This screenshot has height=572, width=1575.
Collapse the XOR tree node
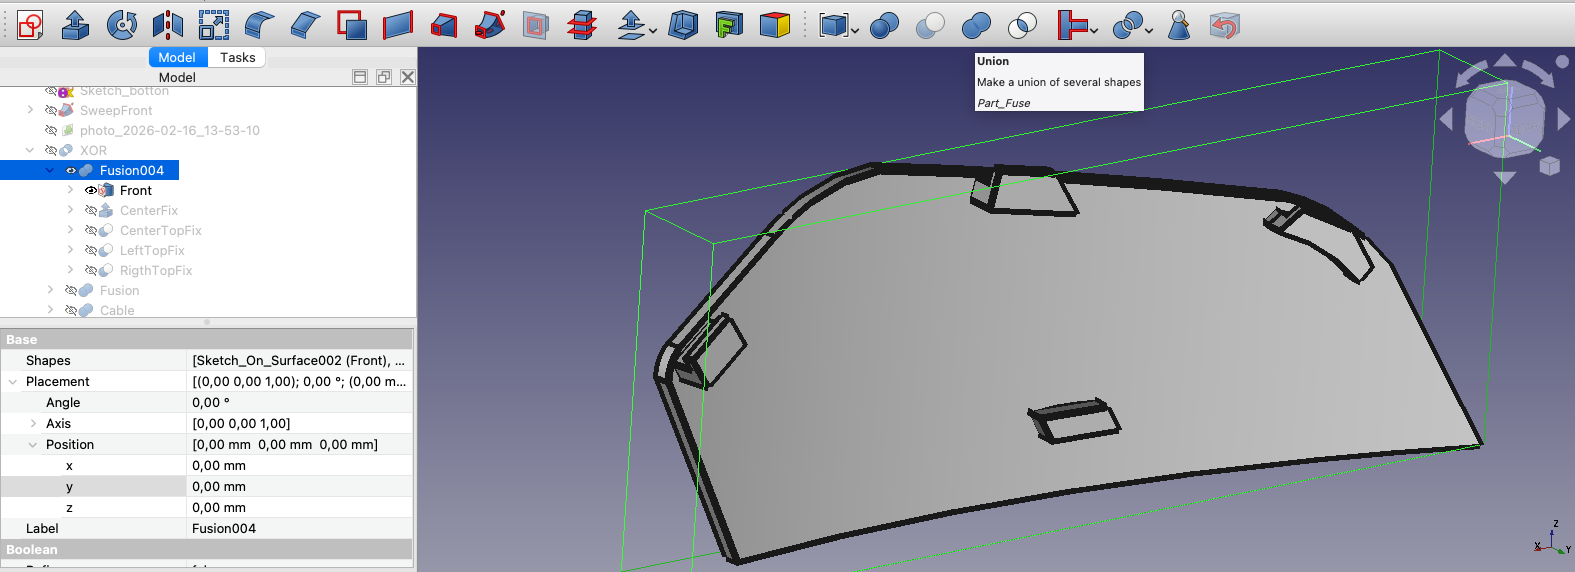point(30,150)
